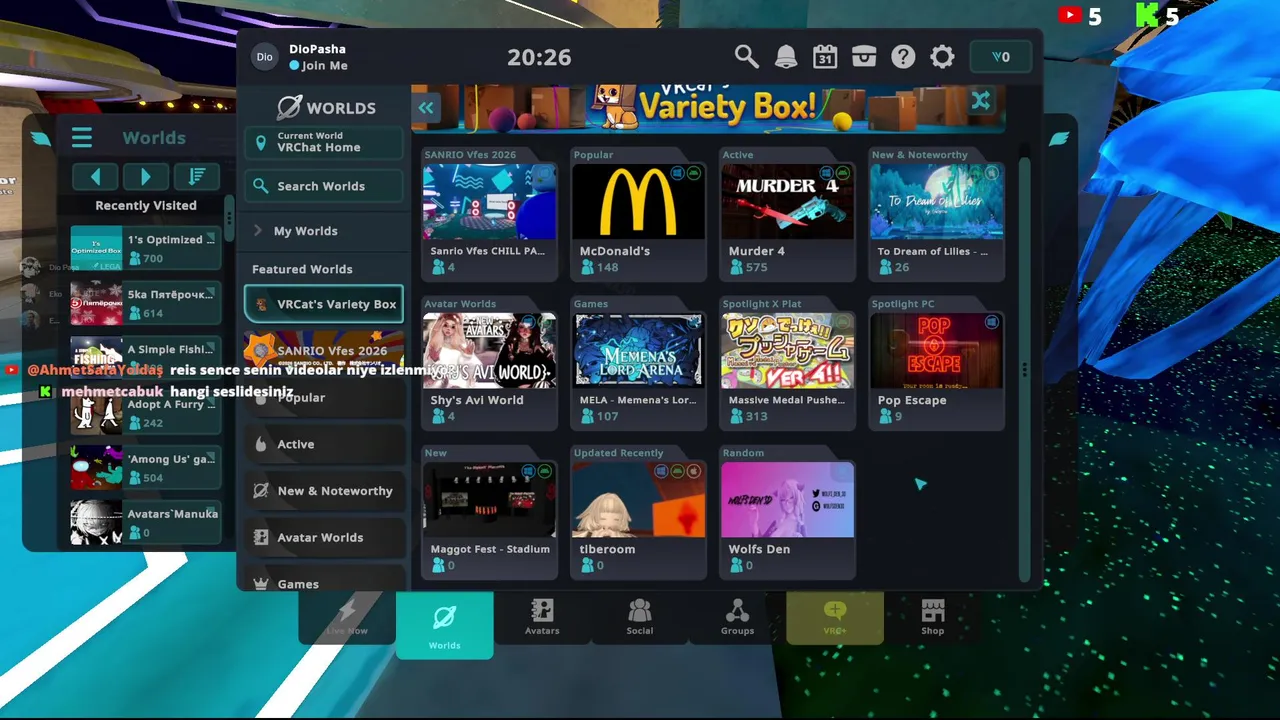Open the gift box icon in top bar
Viewport: 1280px width, 720px height.
click(864, 57)
